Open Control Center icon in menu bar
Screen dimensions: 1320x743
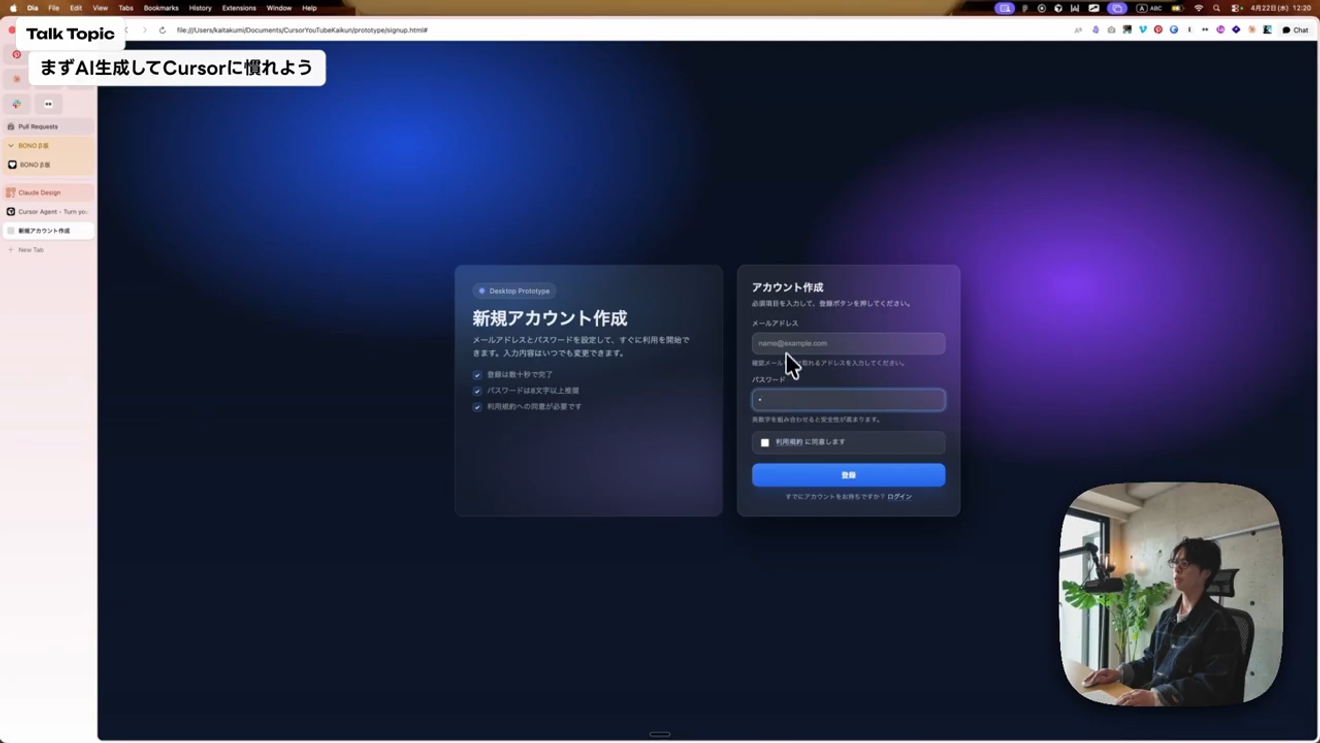pos(1236,8)
